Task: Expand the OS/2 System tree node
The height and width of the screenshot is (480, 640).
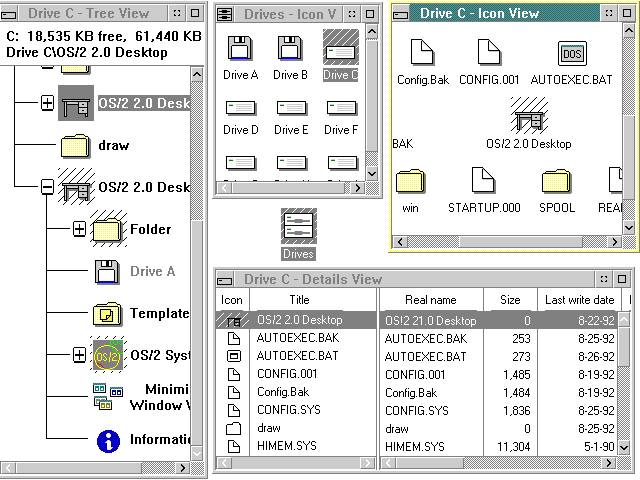Action: click(79, 355)
